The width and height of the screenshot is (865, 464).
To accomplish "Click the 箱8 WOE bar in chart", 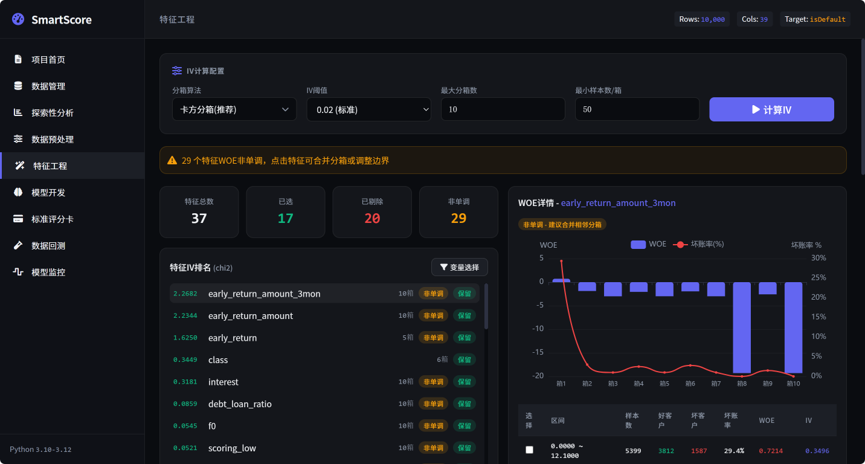I will click(x=742, y=328).
